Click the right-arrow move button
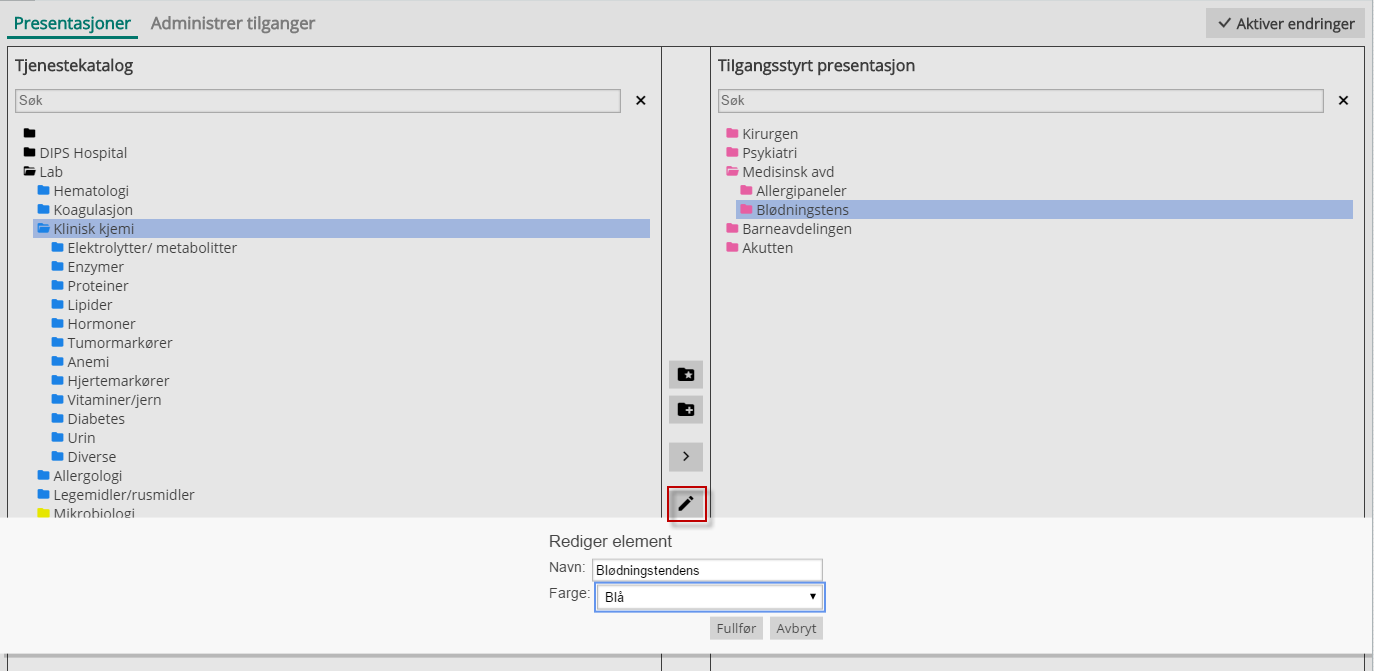1374x671 pixels. pos(686,457)
